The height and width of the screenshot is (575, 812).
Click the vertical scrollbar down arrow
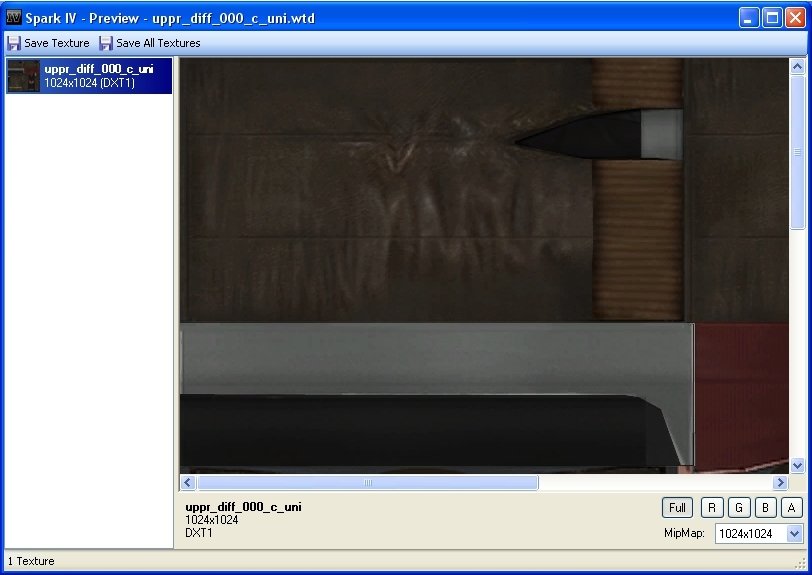click(x=797, y=465)
